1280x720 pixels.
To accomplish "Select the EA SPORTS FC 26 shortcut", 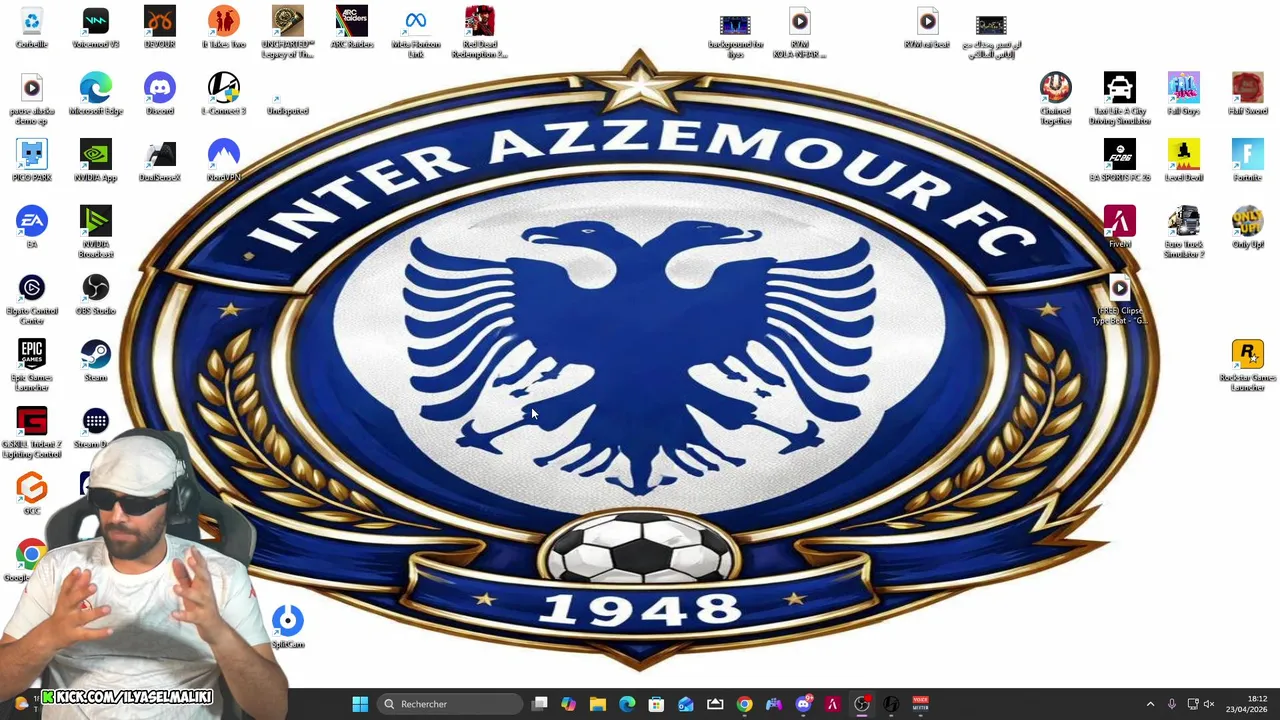I will coord(1119,162).
